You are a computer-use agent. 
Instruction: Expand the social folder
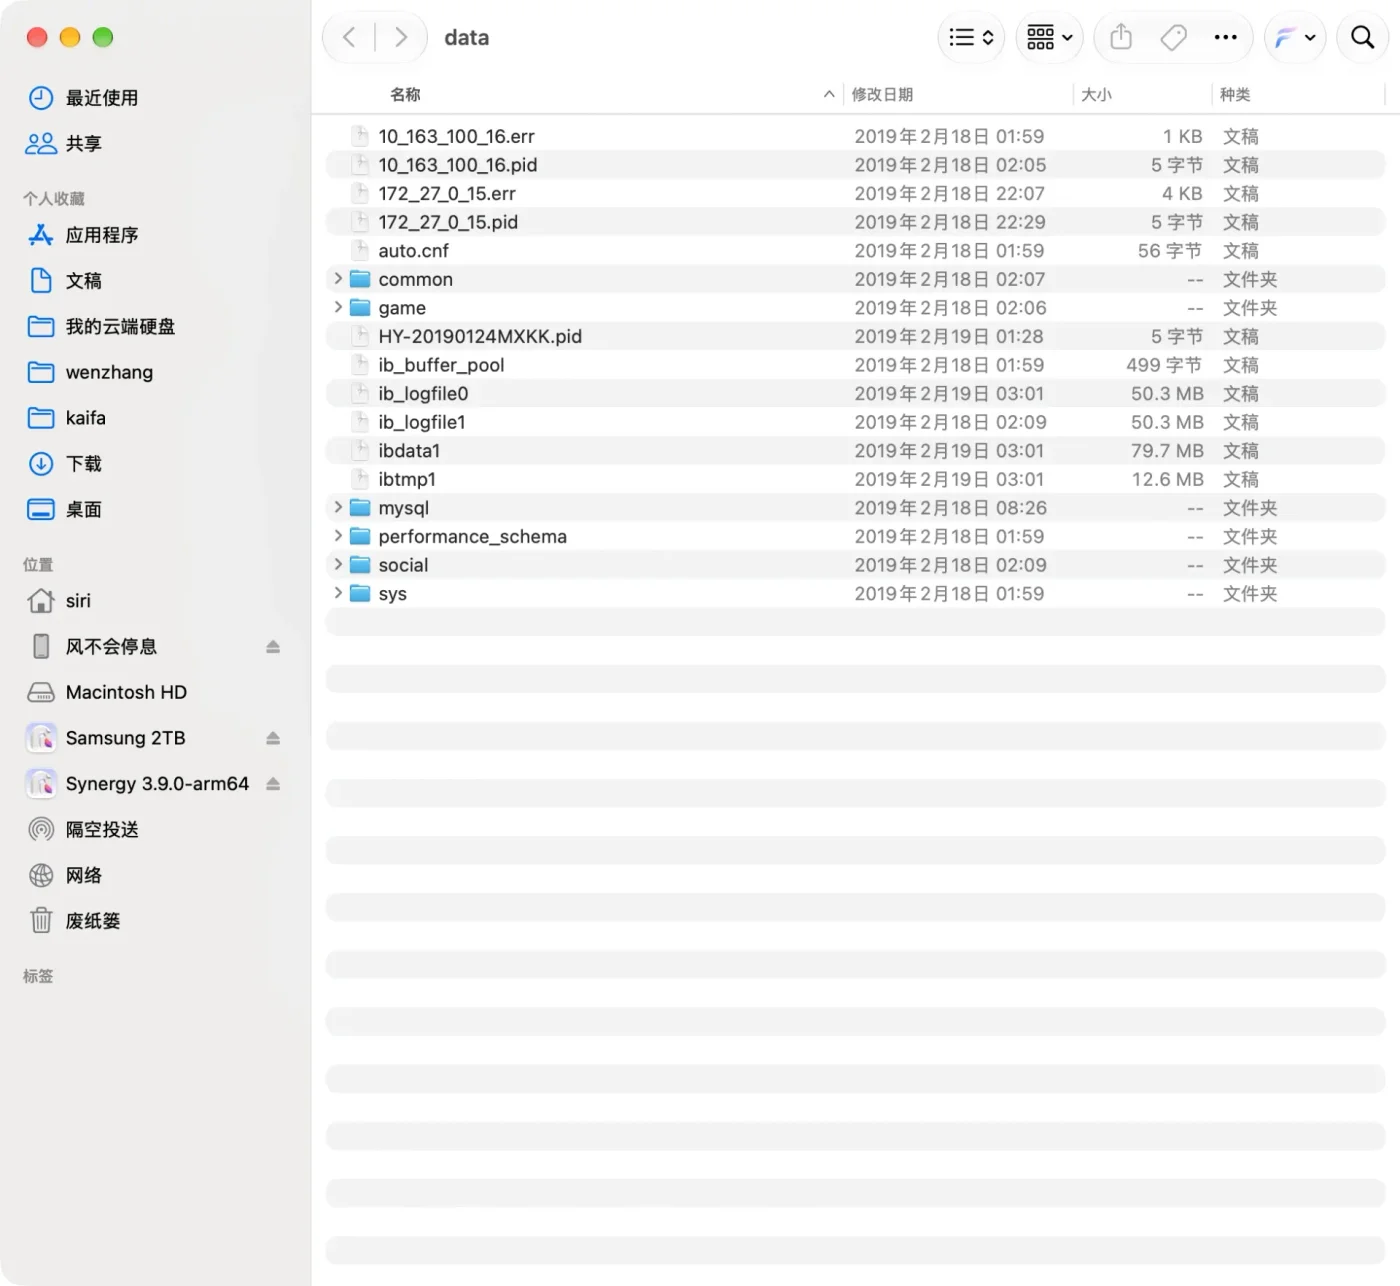(338, 565)
